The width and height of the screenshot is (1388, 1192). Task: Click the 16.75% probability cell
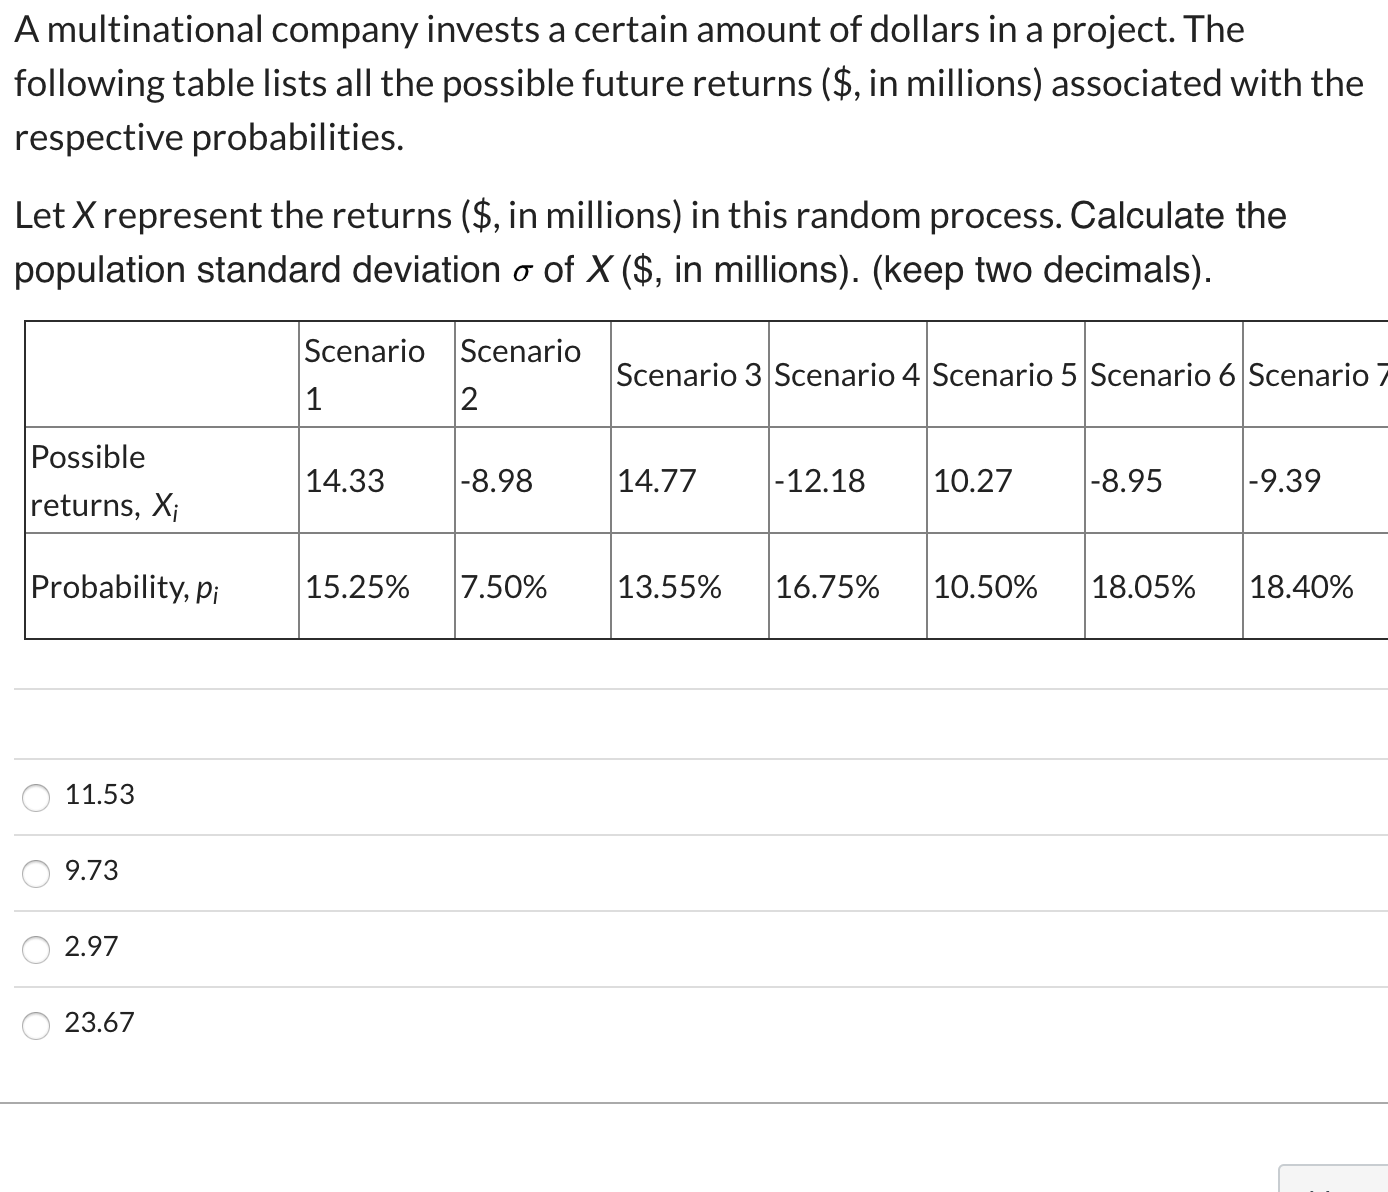point(828,586)
